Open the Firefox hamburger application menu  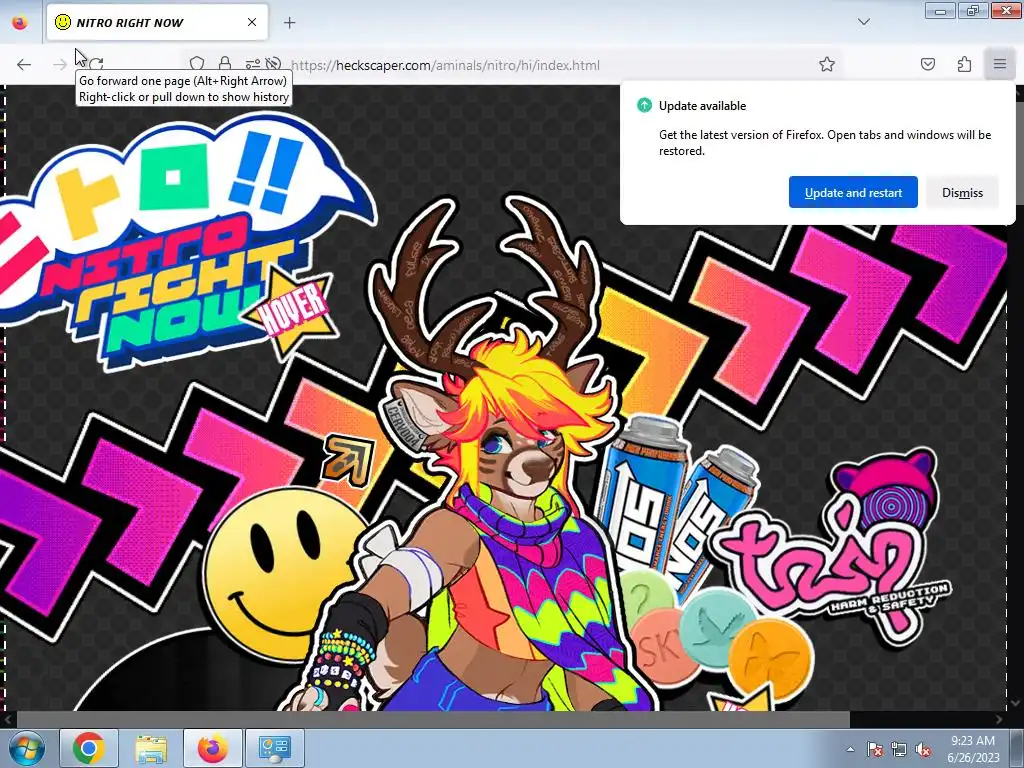pyautogui.click(x=1000, y=64)
